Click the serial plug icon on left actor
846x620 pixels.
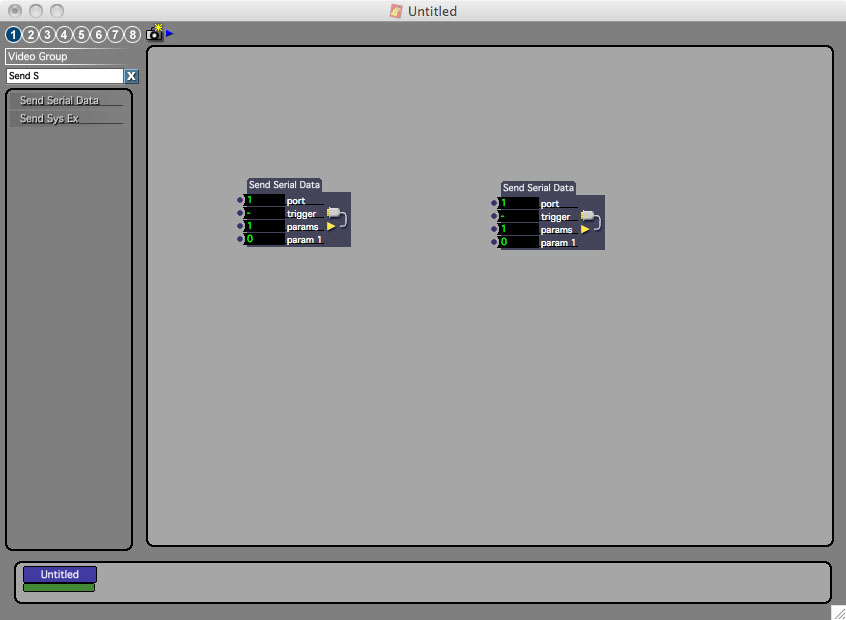coord(334,212)
